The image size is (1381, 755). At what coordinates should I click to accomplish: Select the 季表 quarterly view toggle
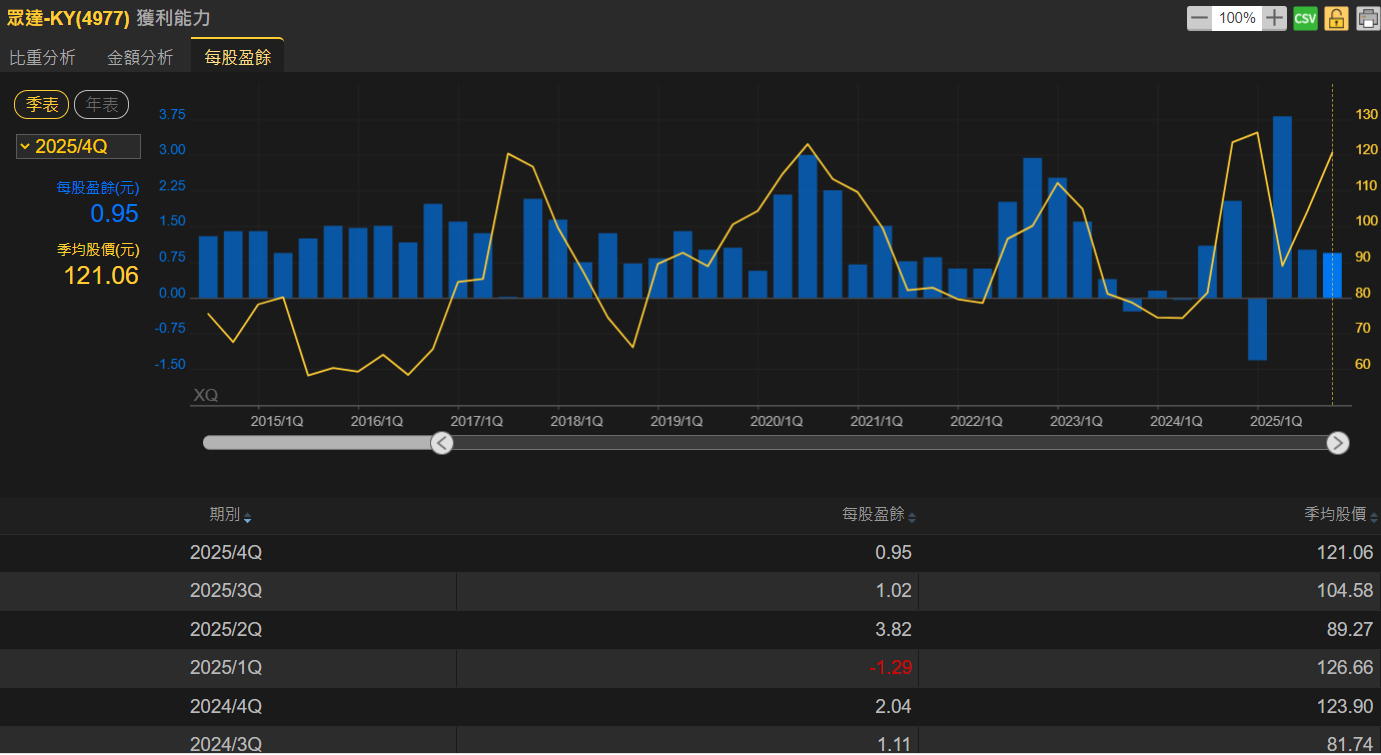coord(42,104)
